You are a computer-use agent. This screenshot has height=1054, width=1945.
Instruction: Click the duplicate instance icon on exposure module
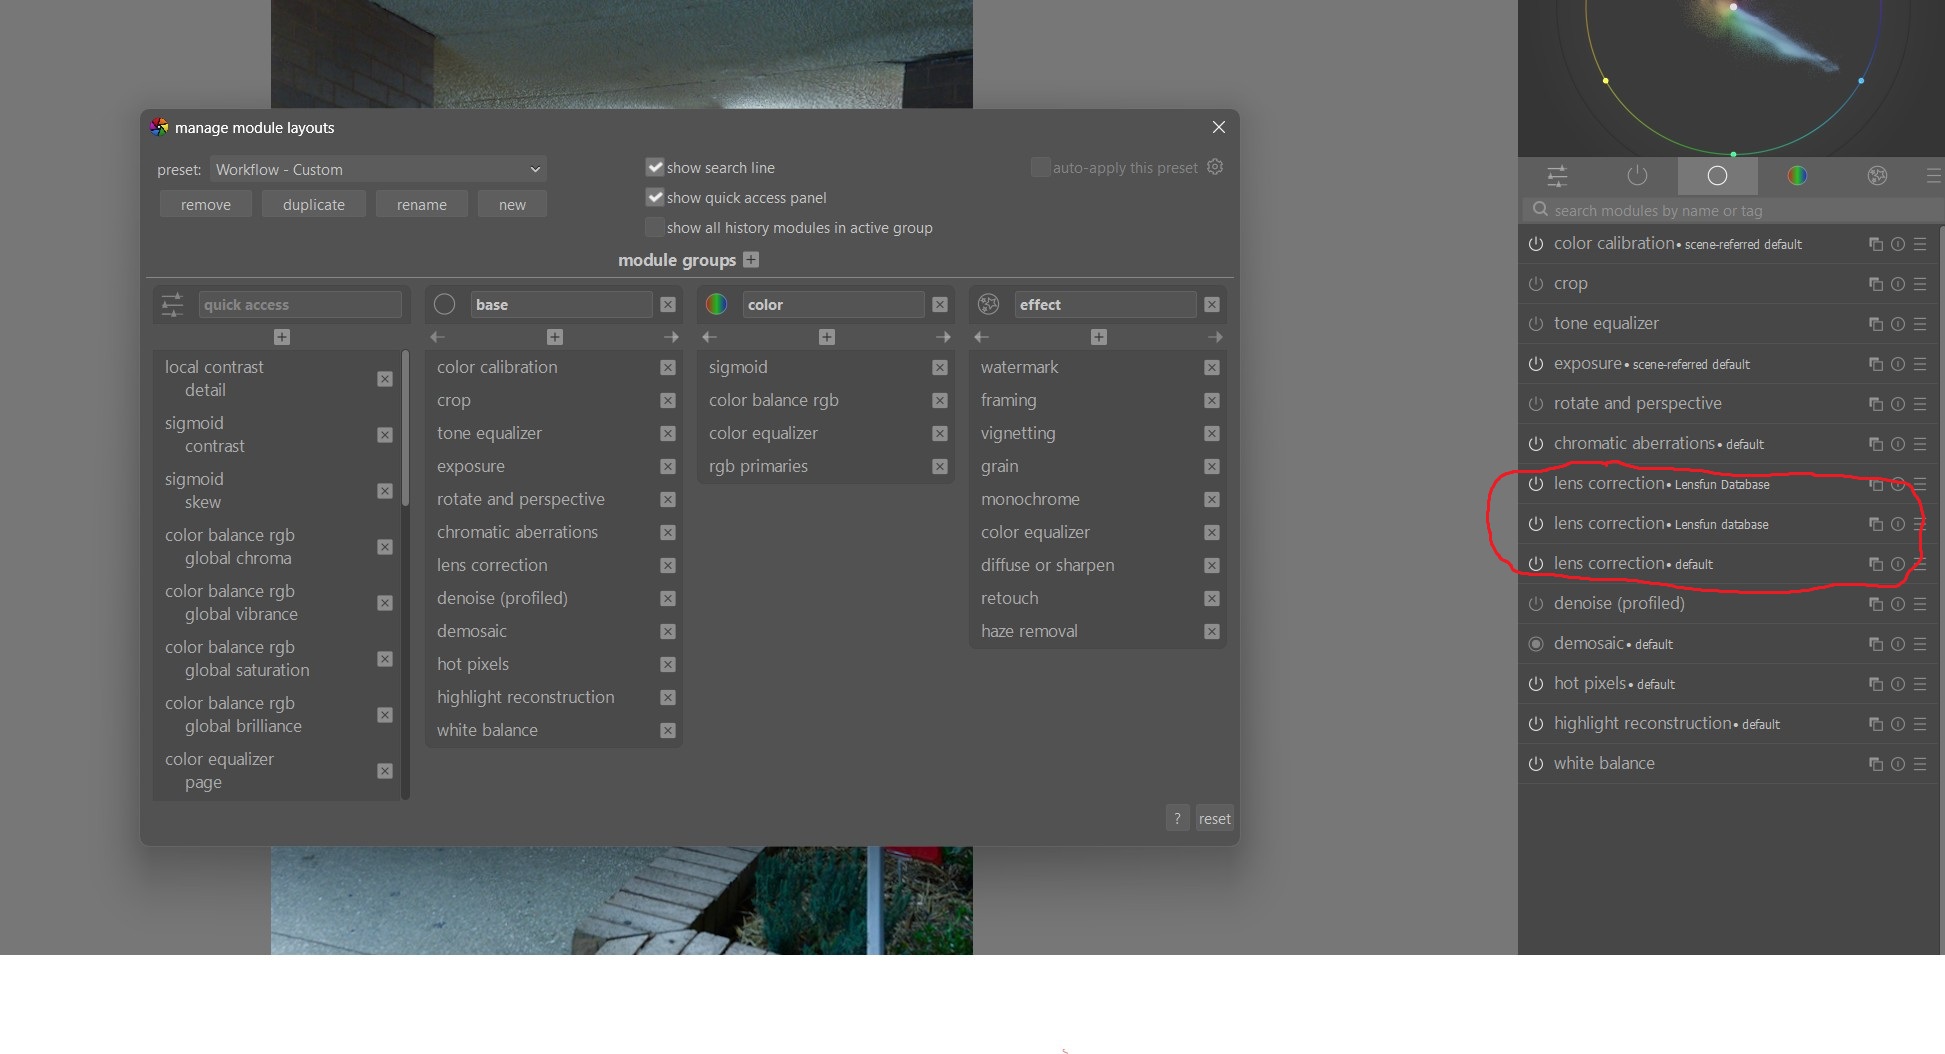tap(1875, 363)
